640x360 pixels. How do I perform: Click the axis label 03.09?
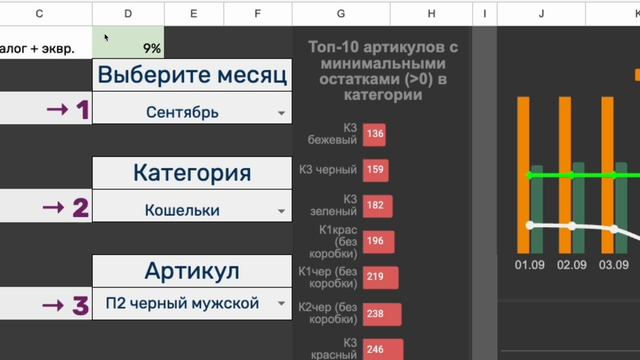(x=614, y=265)
